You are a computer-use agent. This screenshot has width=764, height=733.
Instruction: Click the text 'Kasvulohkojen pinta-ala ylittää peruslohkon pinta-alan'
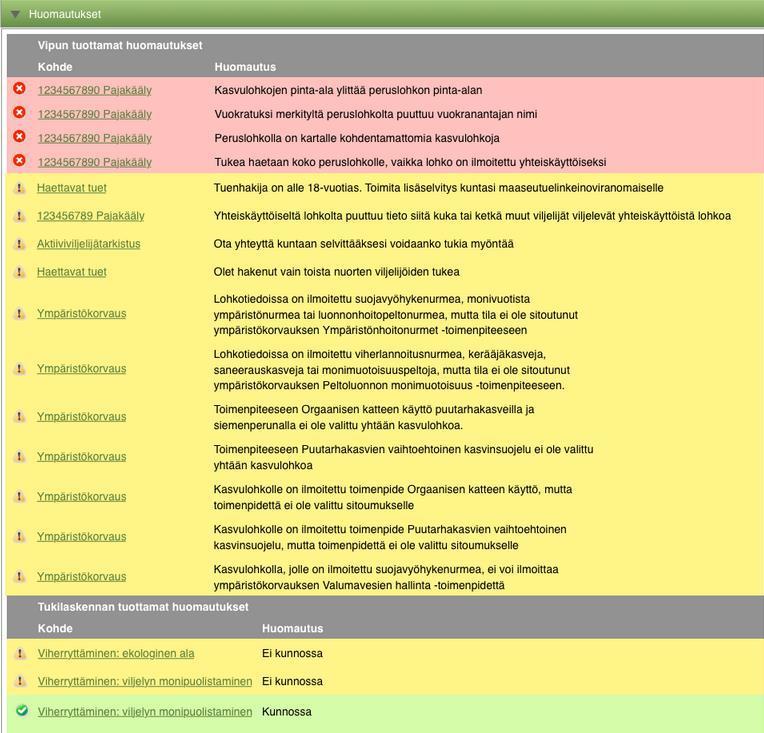click(x=348, y=90)
